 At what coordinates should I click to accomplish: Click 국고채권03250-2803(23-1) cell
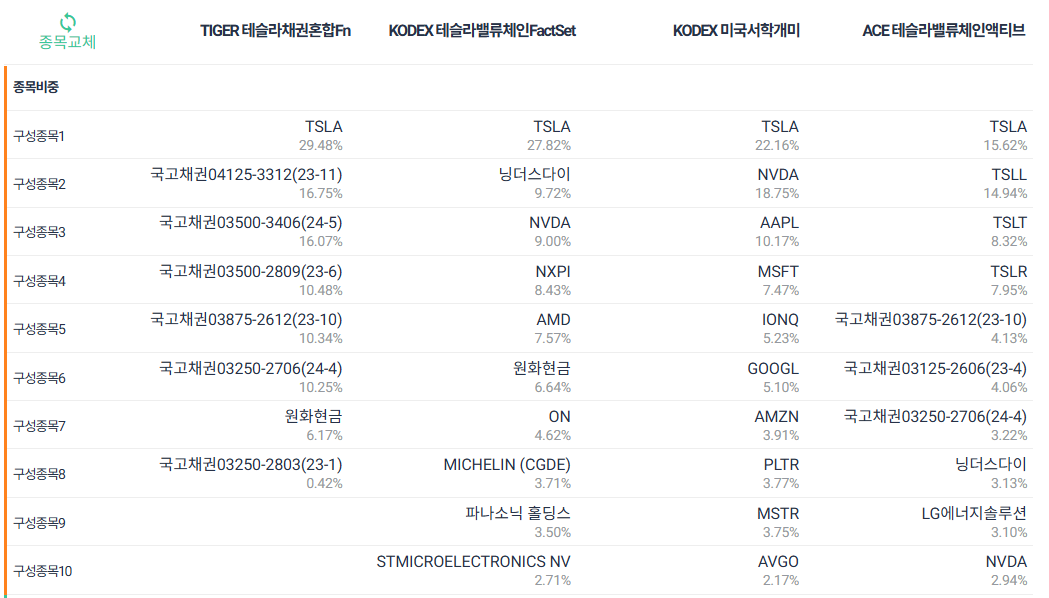click(x=251, y=474)
